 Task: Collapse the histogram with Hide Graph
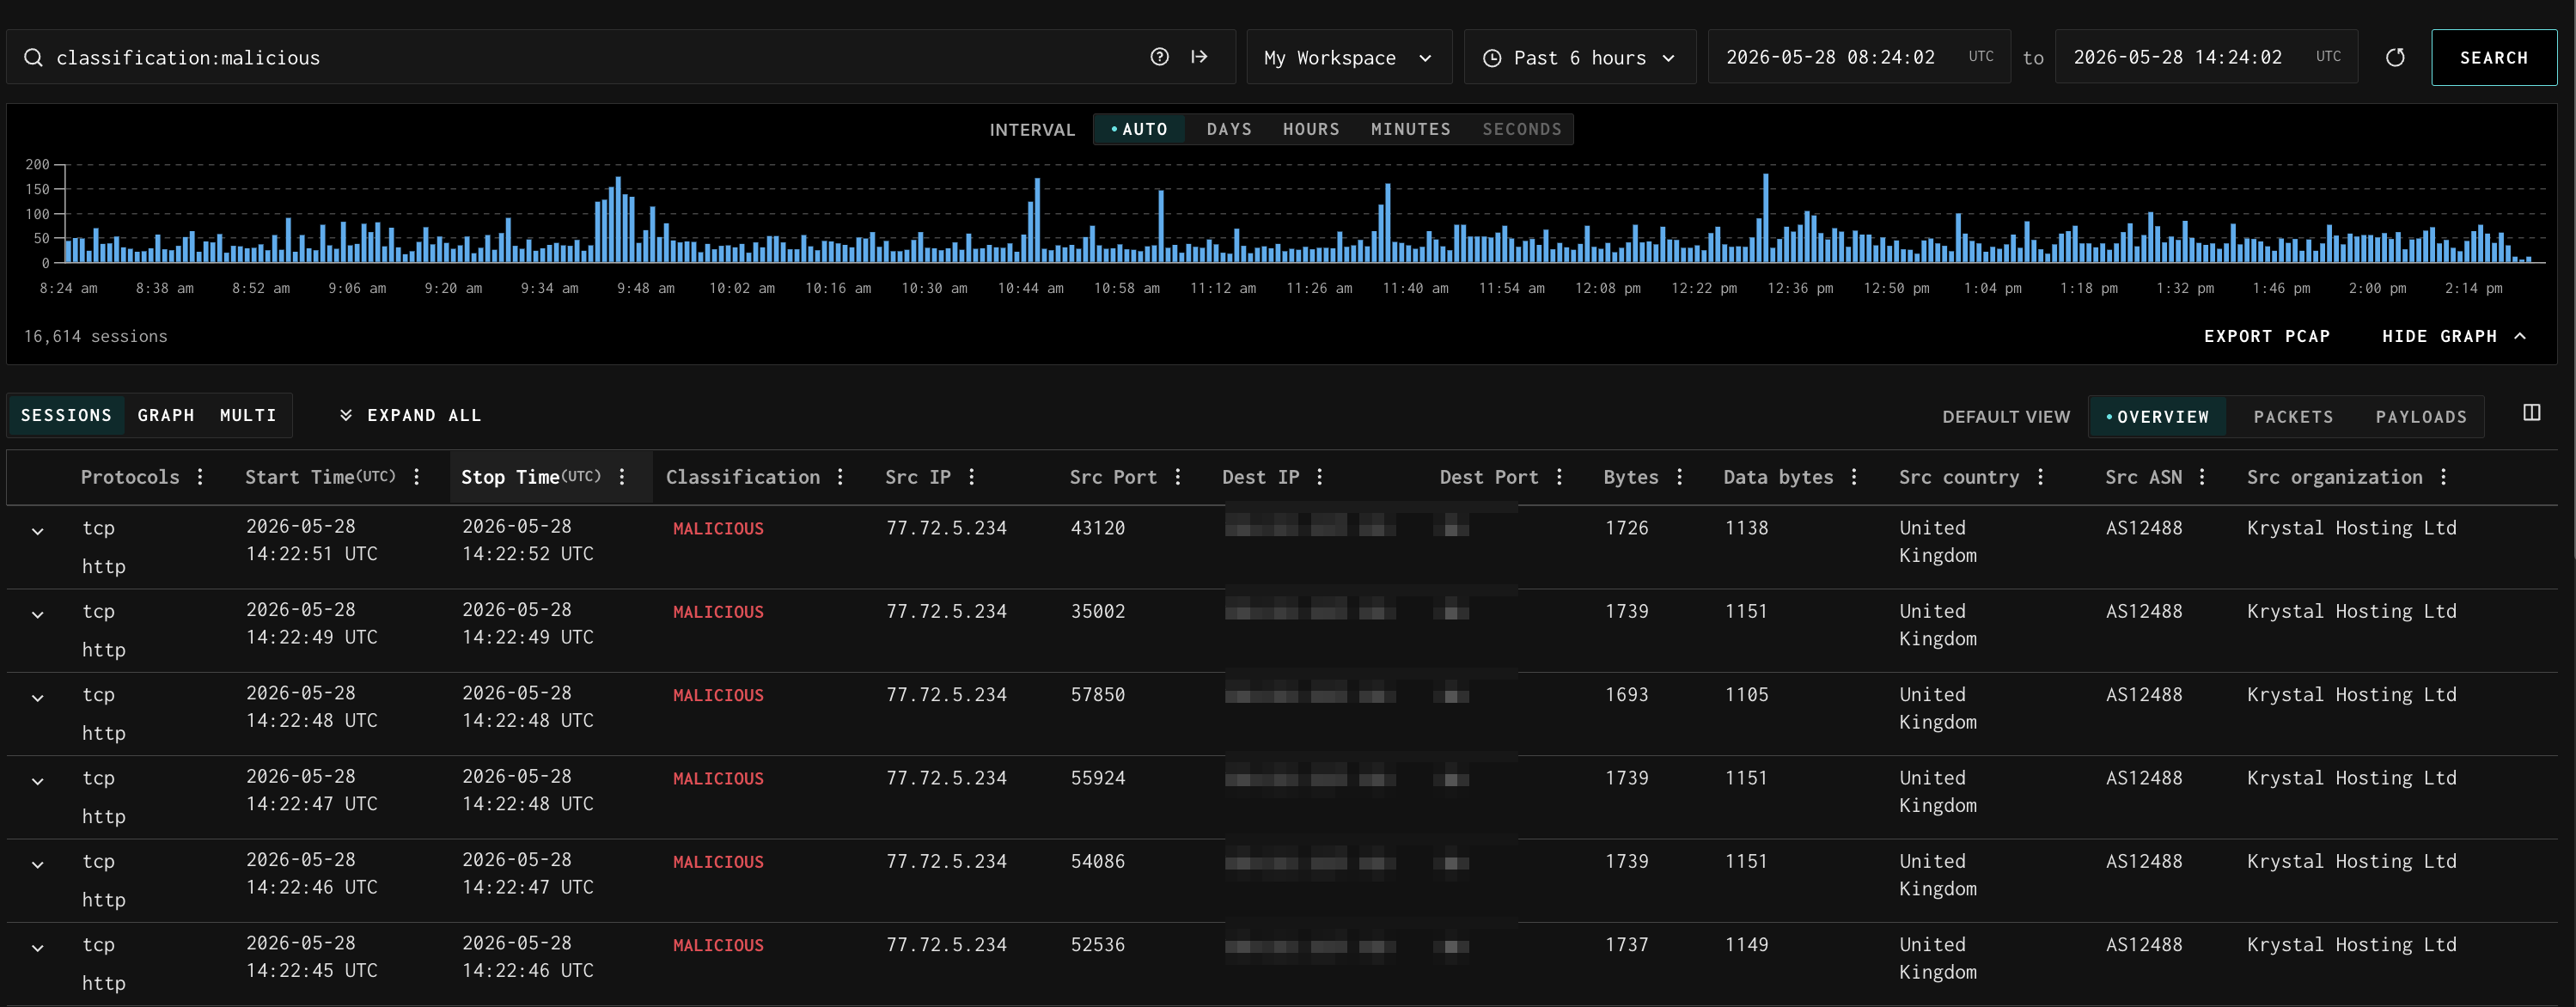[2454, 337]
